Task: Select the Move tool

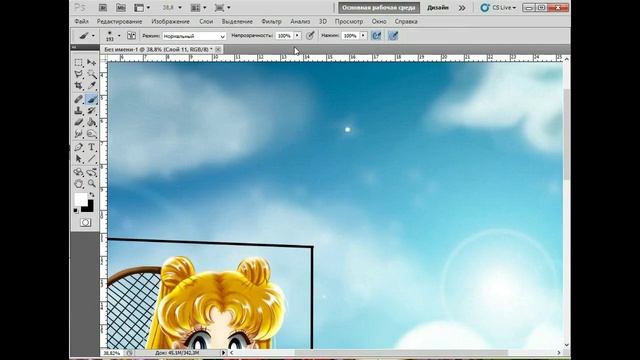Action: coord(91,62)
